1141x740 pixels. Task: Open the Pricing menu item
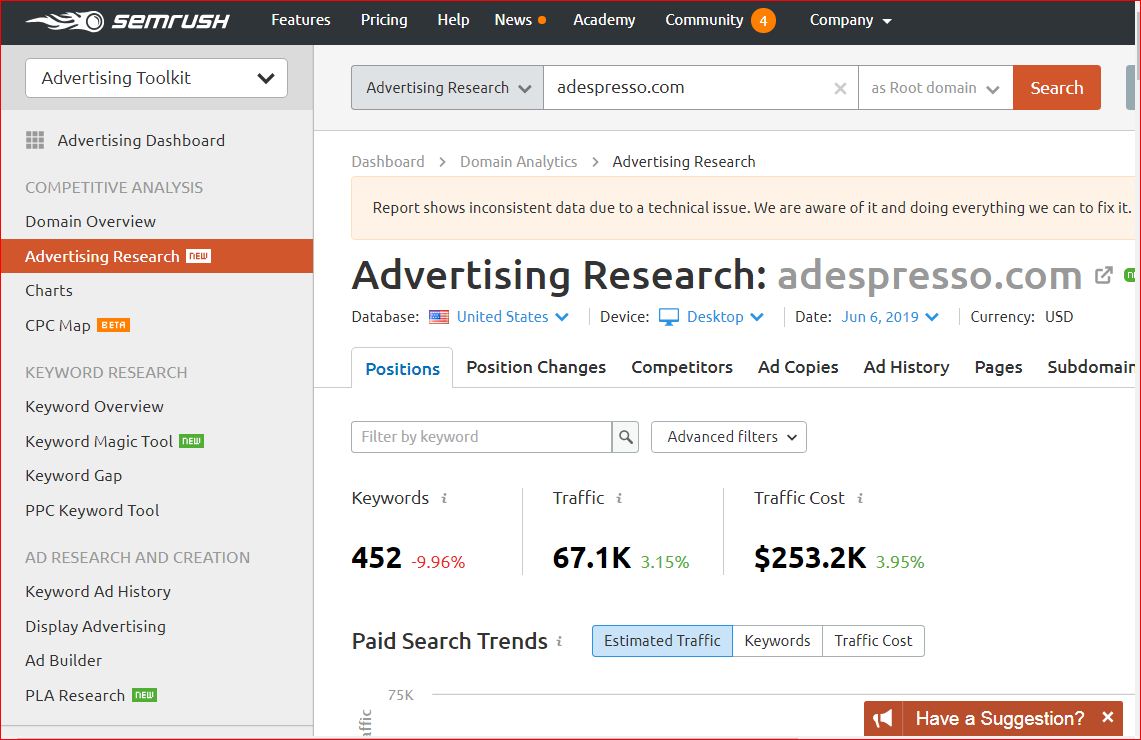pos(383,20)
